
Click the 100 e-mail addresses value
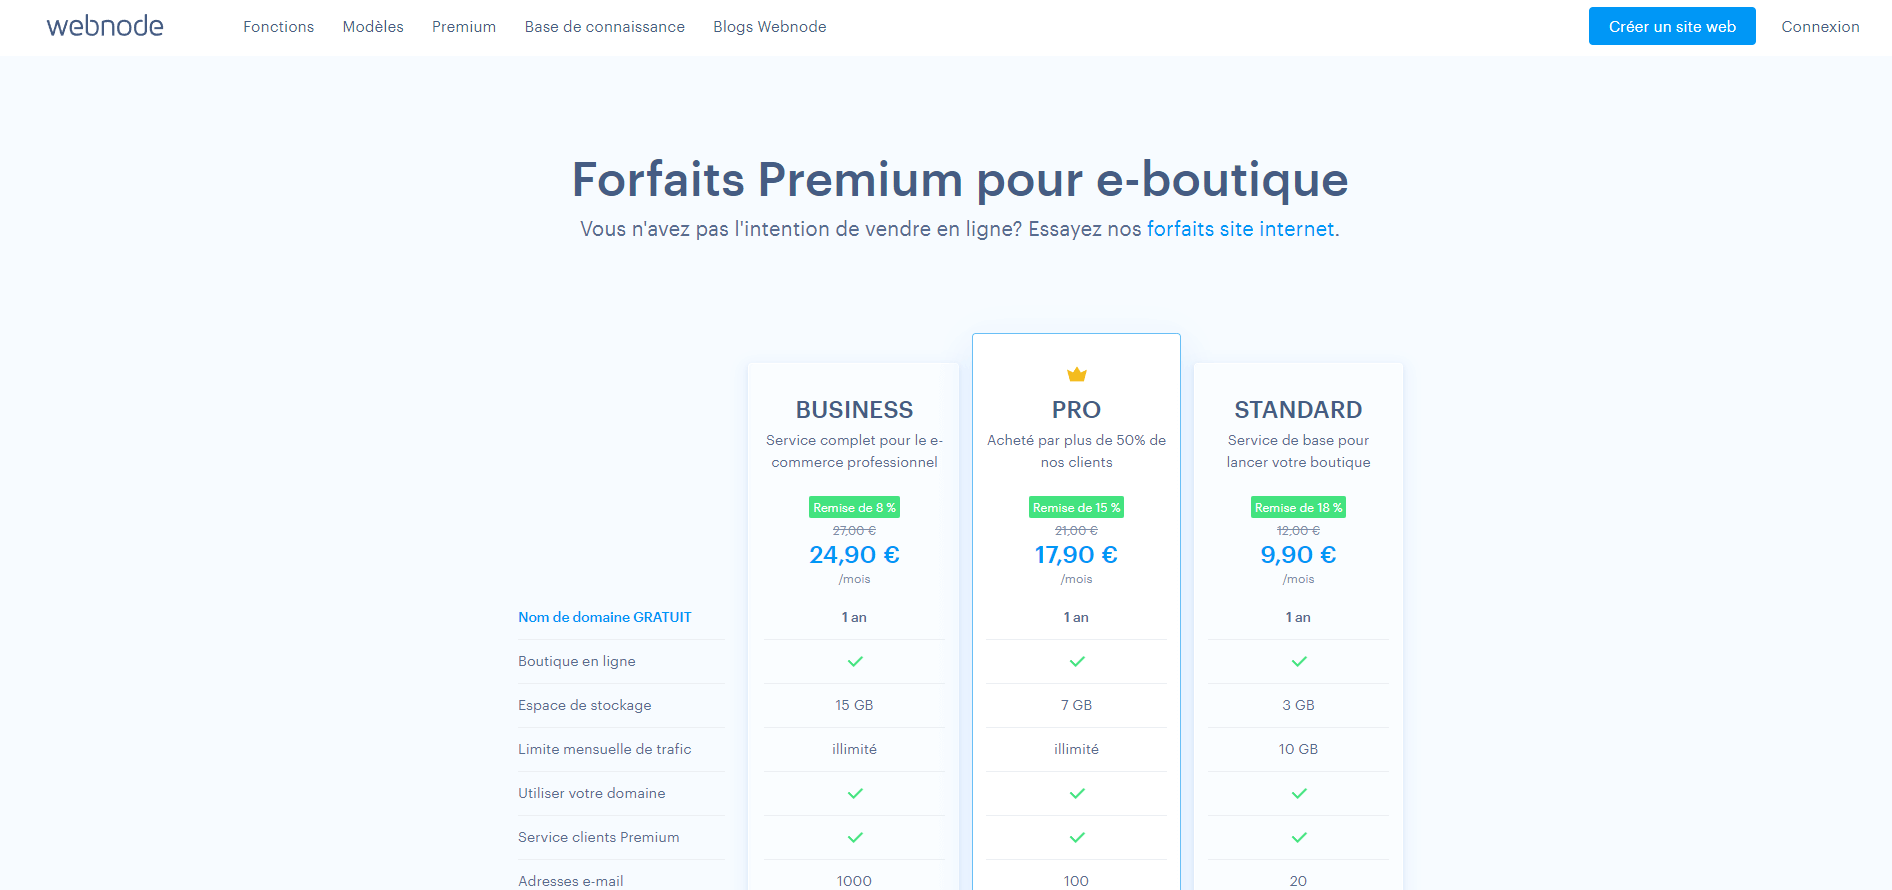1076,881
